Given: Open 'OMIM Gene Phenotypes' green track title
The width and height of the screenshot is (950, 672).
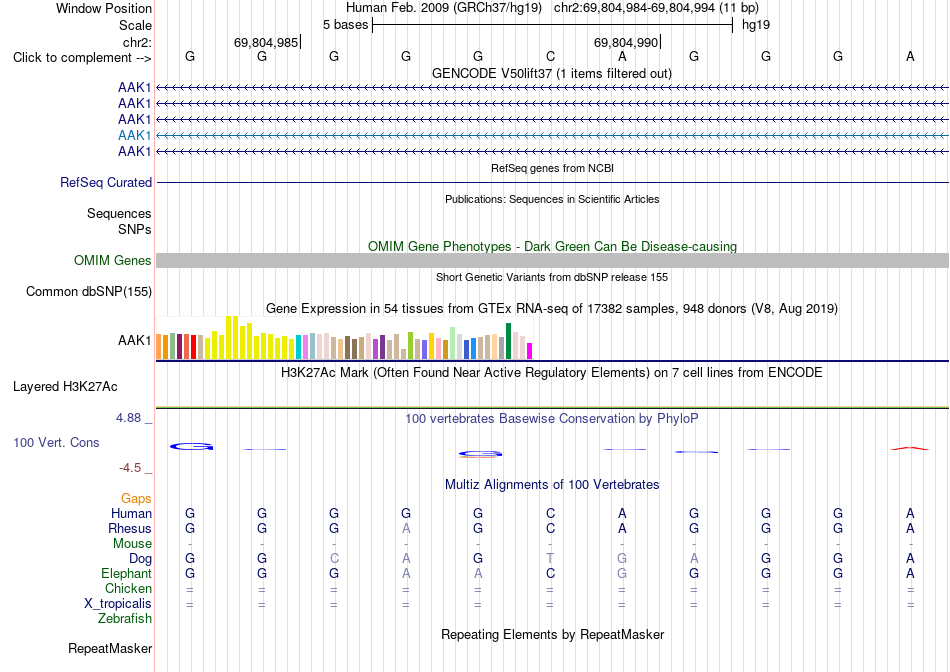Looking at the screenshot, I should [552, 247].
